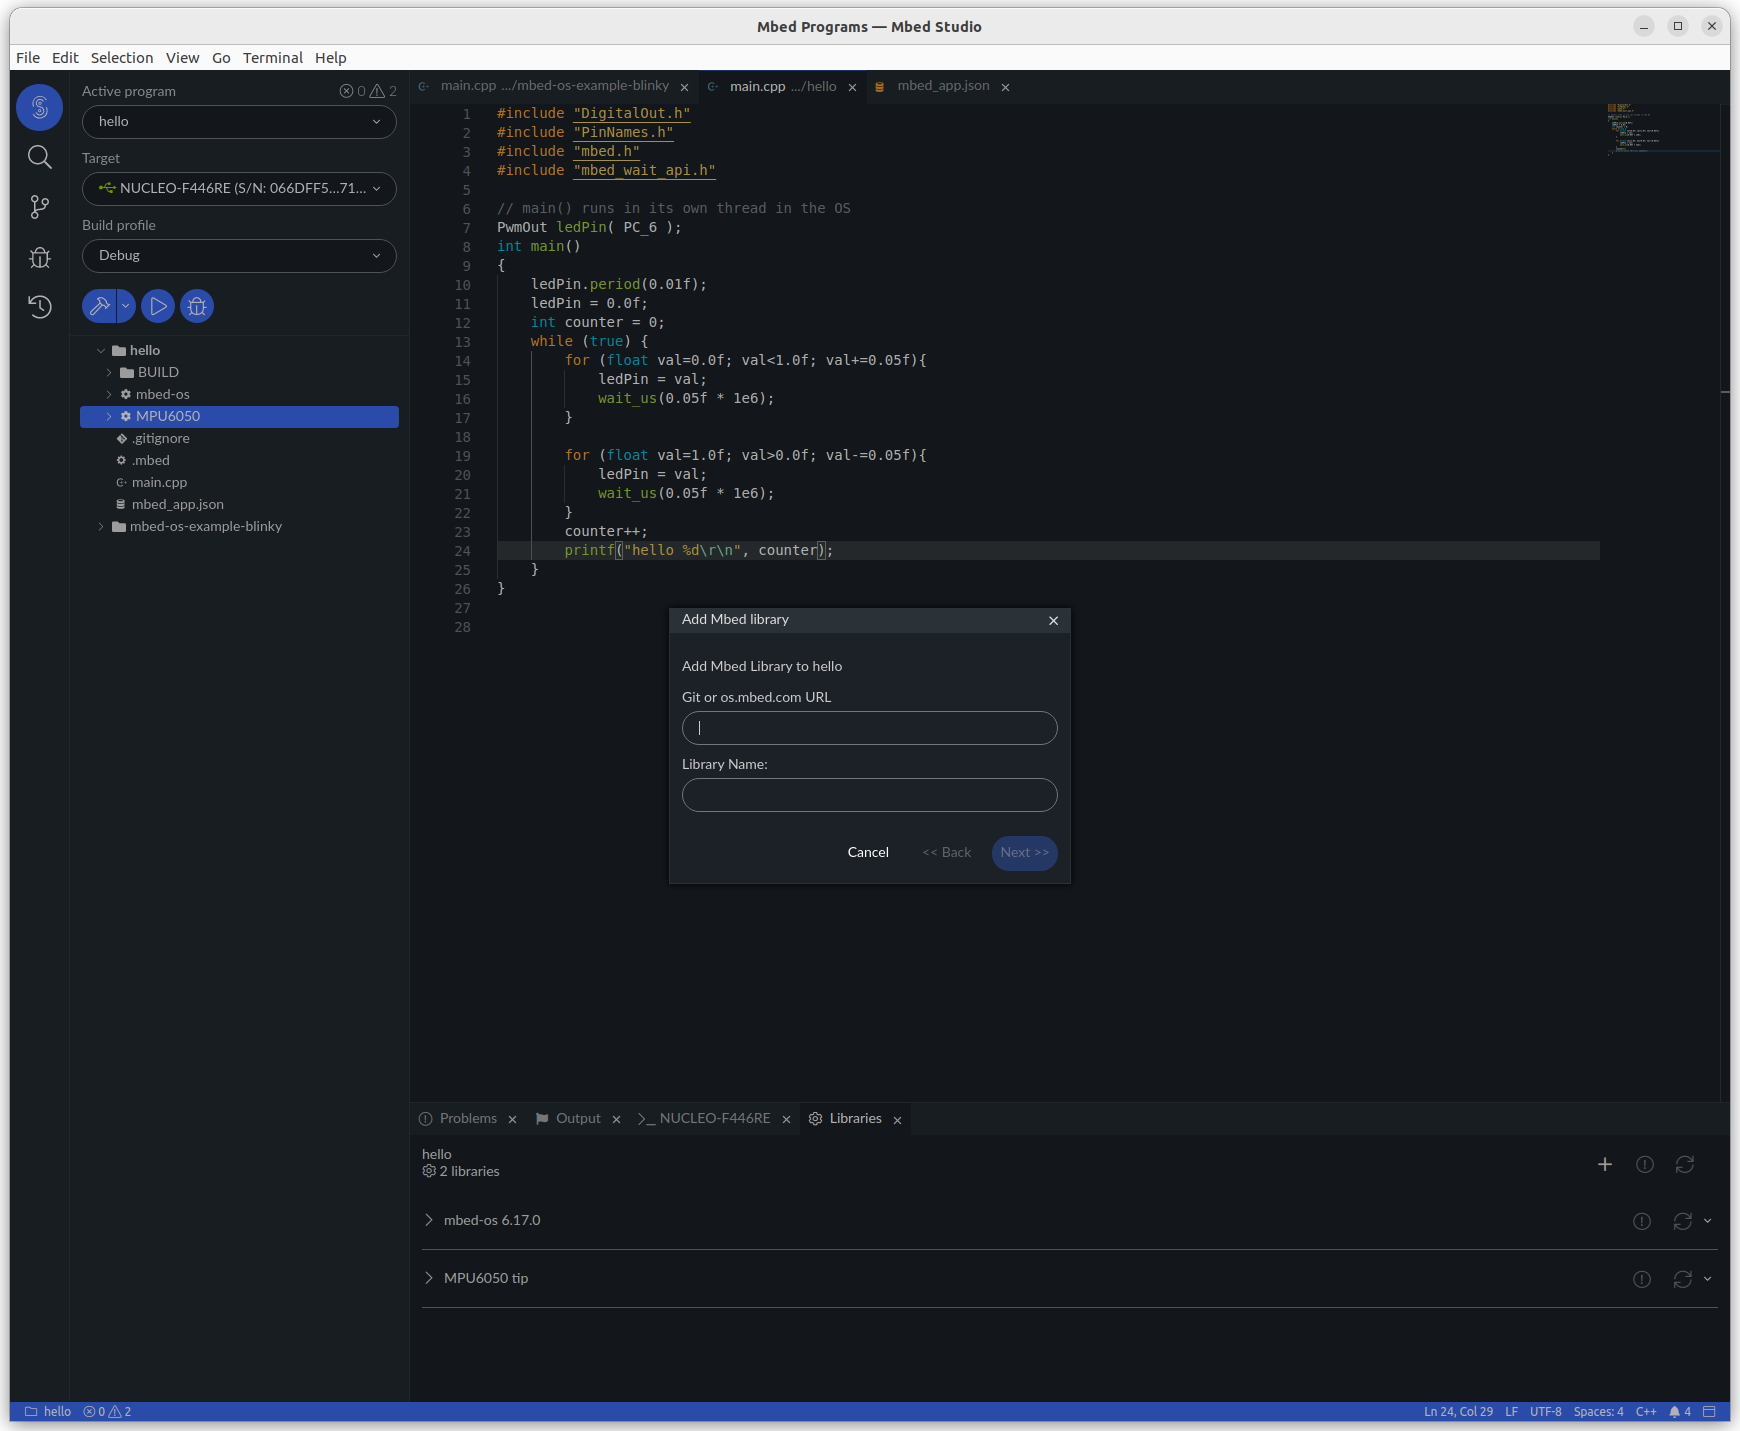This screenshot has width=1740, height=1431.
Task: Expand the mbed-os library folder
Action: pyautogui.click(x=109, y=395)
